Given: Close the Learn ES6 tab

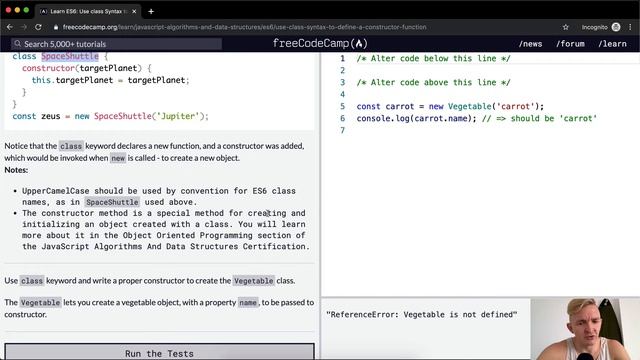Looking at the screenshot, I should click(134, 11).
